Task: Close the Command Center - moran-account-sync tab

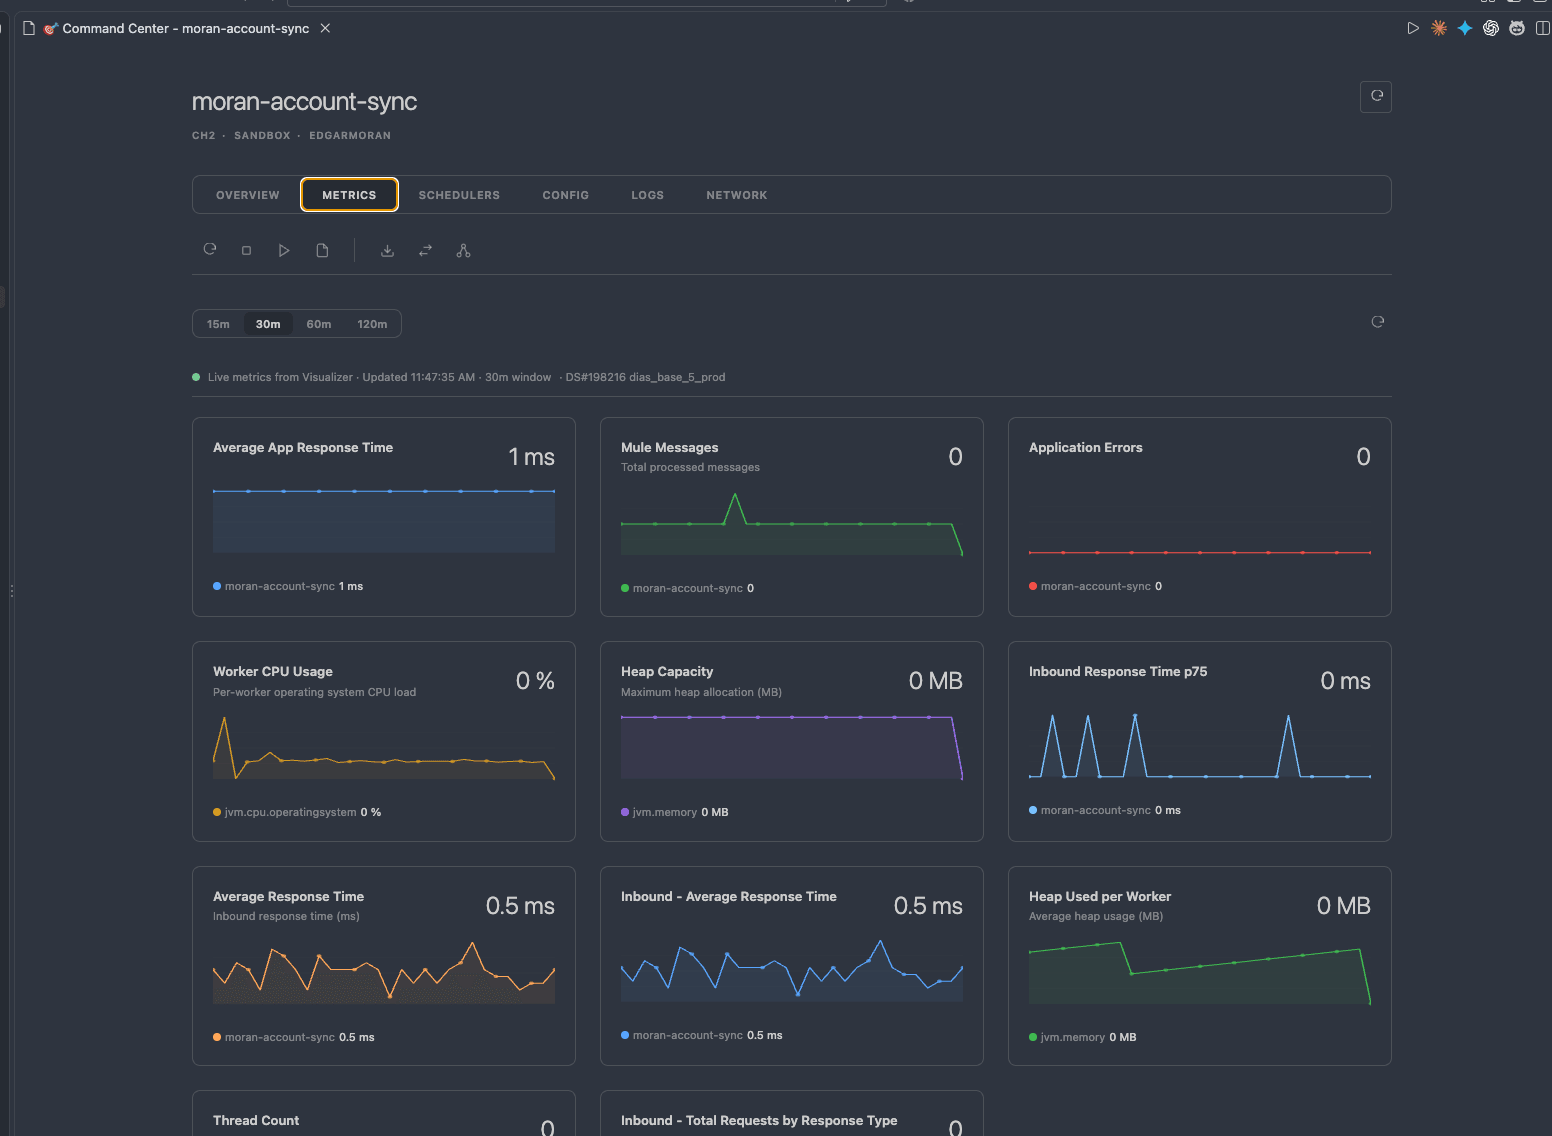Action: click(x=325, y=28)
